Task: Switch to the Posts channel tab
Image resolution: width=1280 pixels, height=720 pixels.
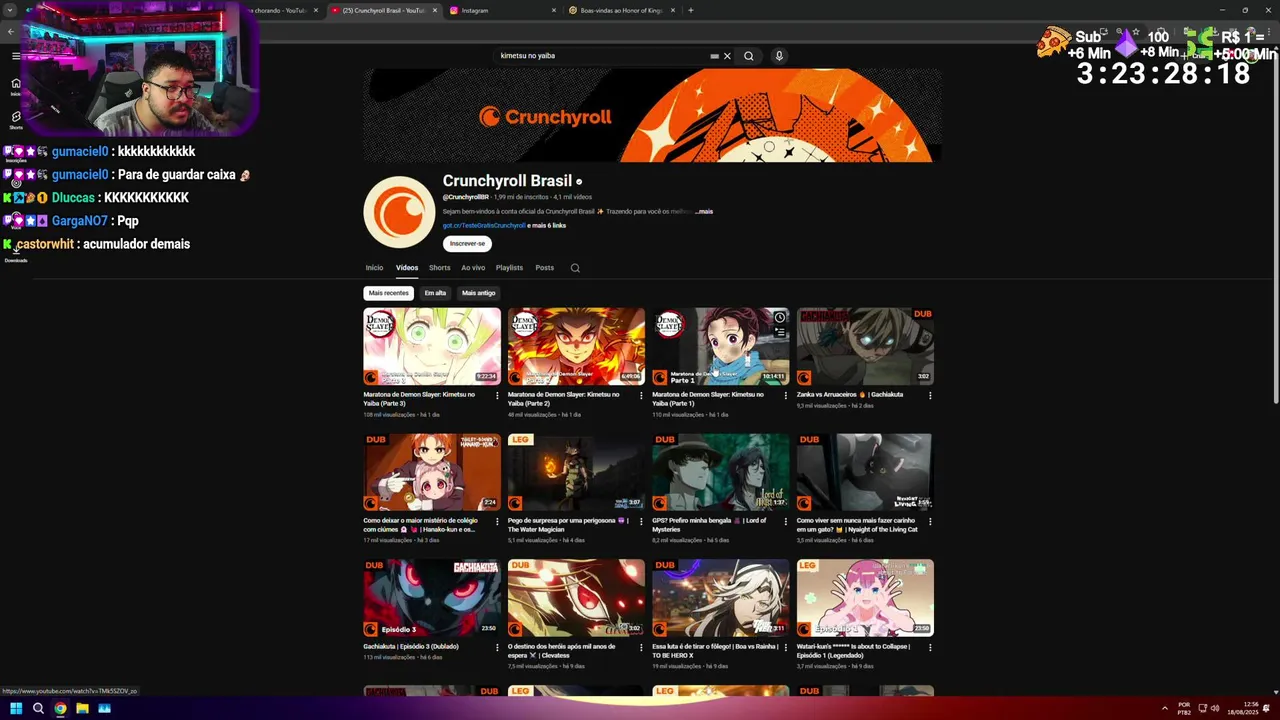Action: point(544,268)
